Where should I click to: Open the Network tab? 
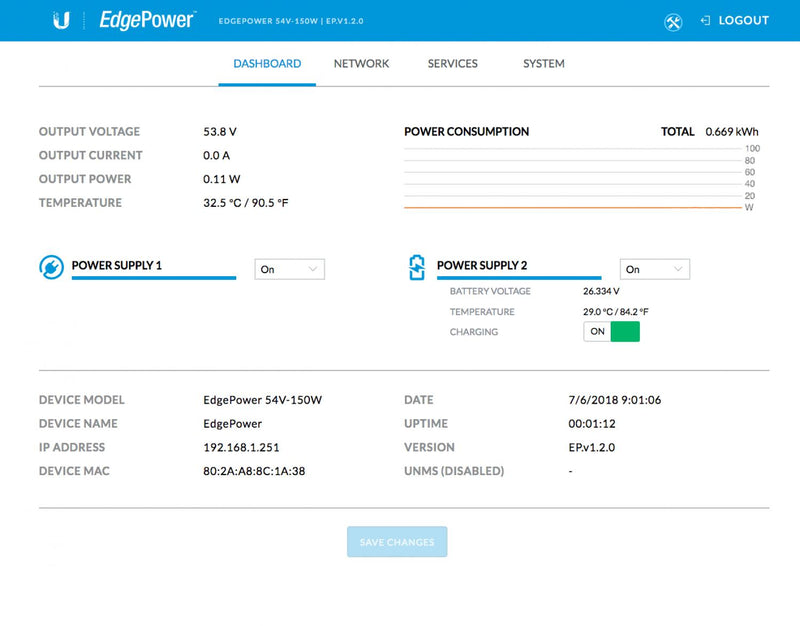click(x=361, y=64)
